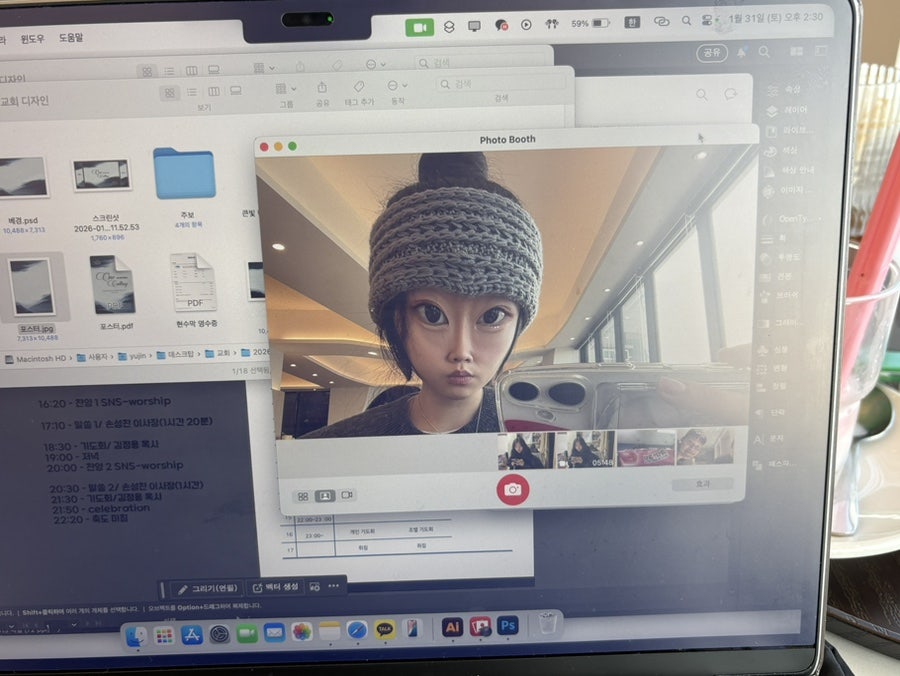Open System Settings from the Dock
This screenshot has width=900, height=676.
(219, 634)
